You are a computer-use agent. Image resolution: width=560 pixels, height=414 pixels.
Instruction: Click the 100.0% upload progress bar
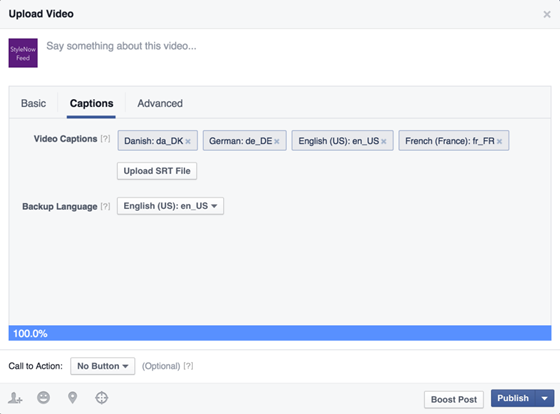tap(280, 333)
